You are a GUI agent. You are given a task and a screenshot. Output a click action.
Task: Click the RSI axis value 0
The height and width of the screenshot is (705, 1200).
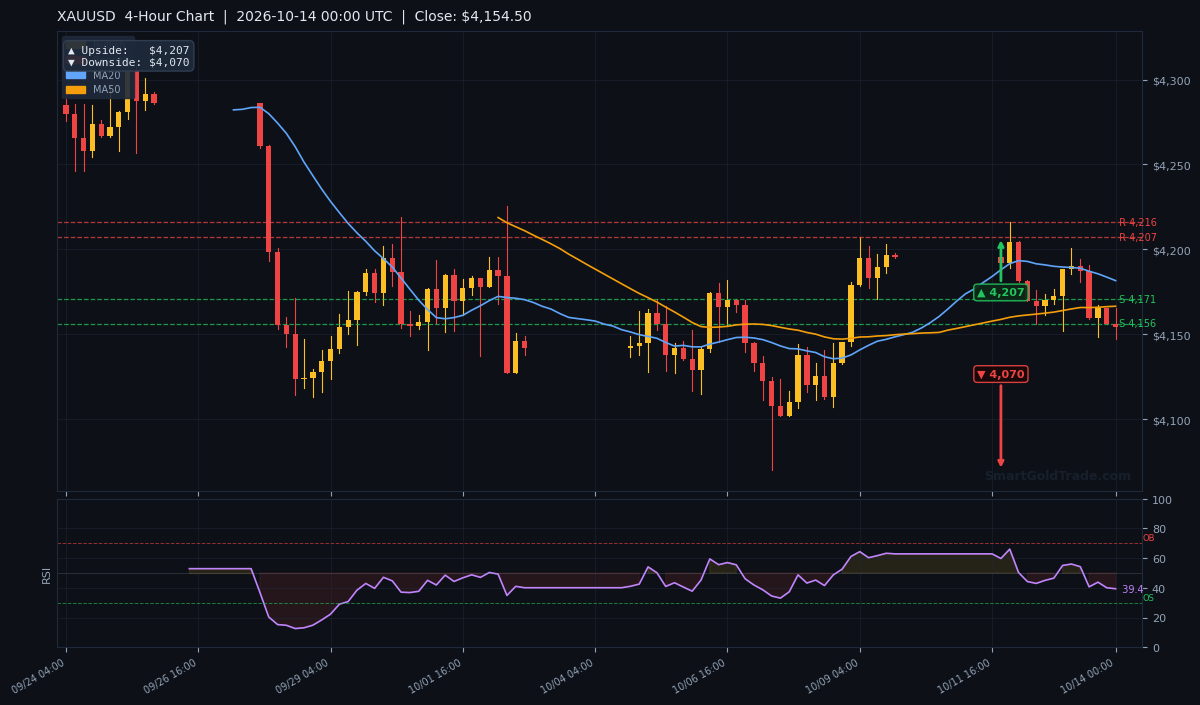pyautogui.click(x=1156, y=648)
